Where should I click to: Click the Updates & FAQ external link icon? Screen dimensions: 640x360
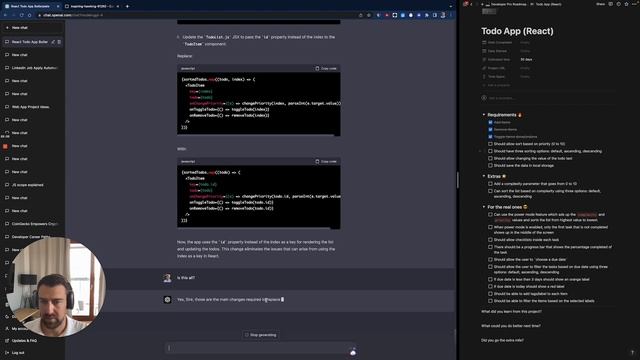point(7,340)
